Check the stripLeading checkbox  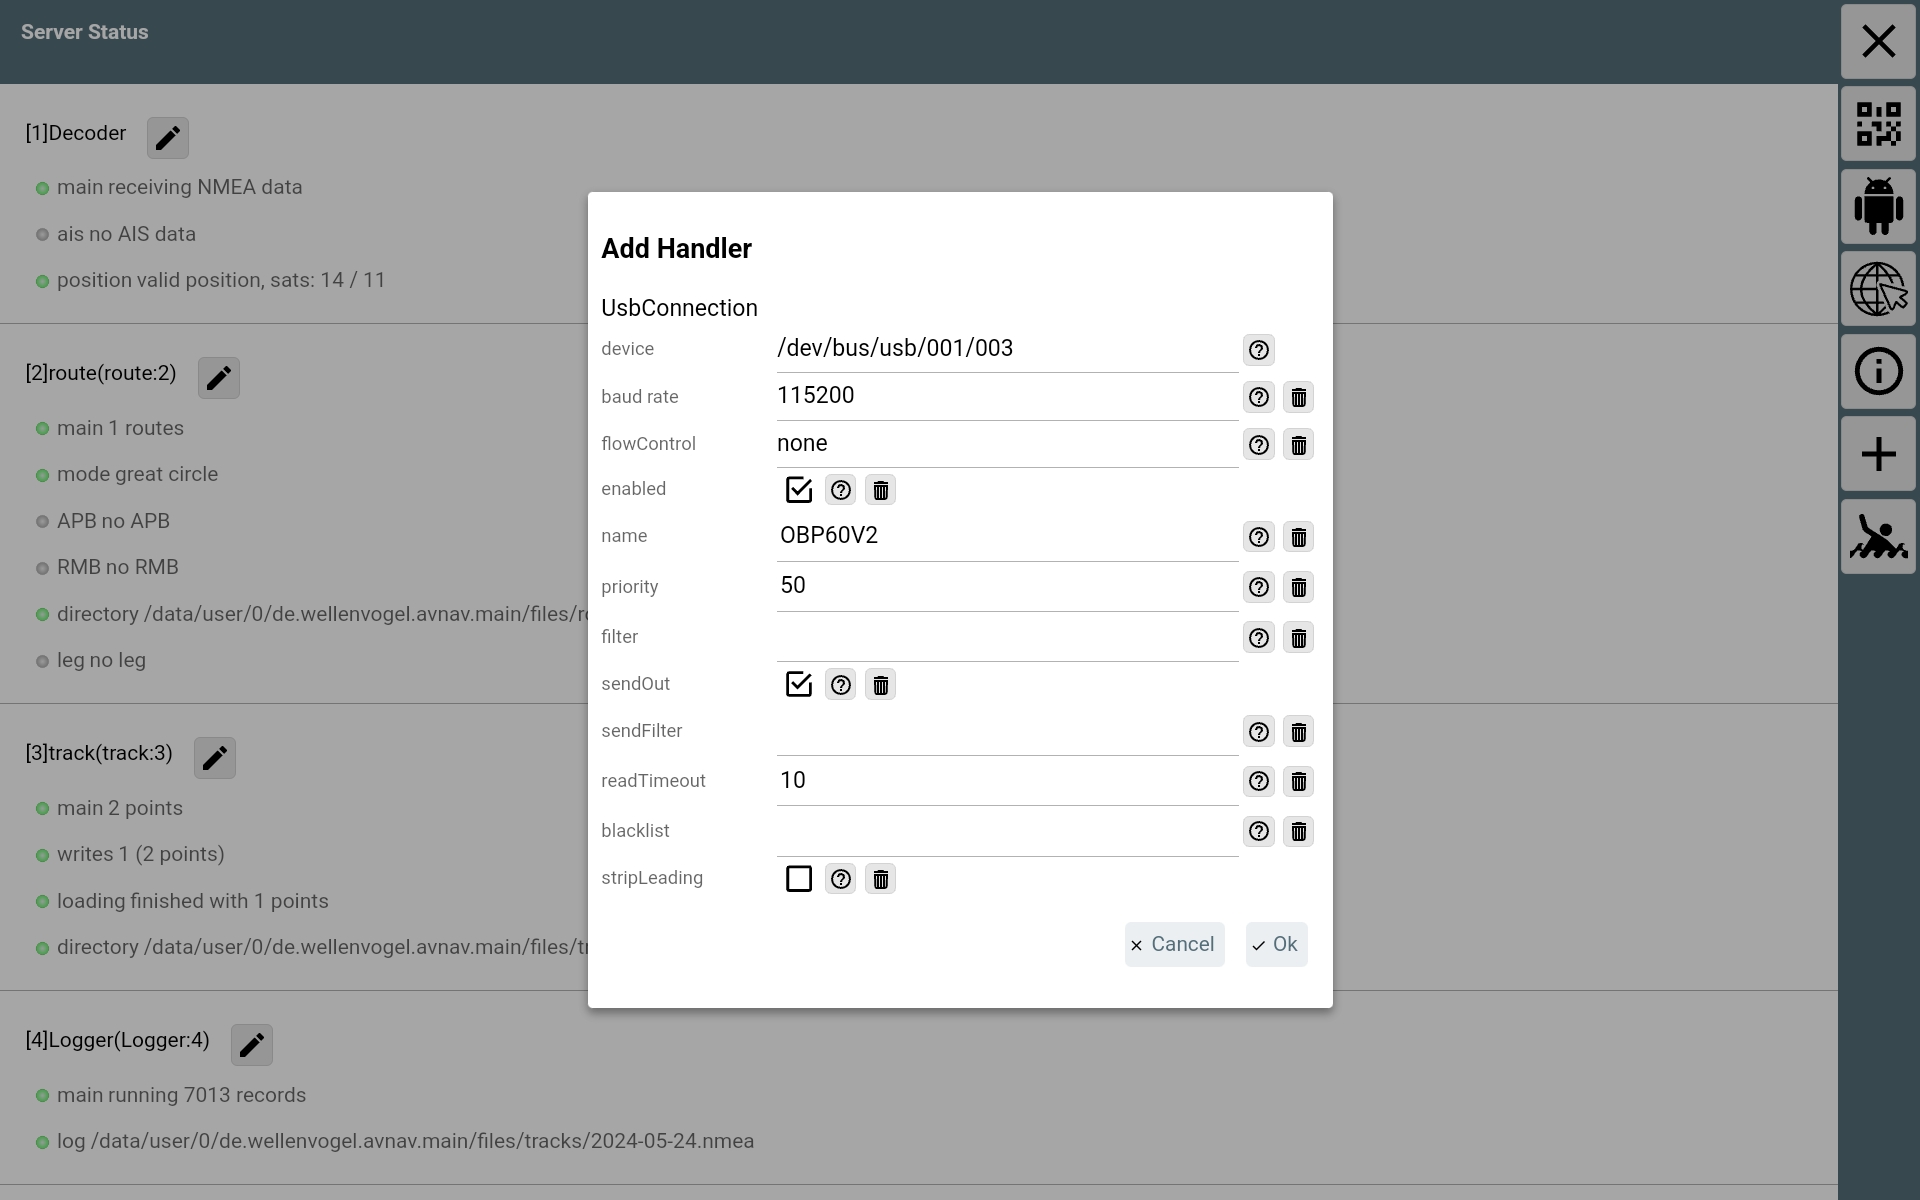[x=799, y=878]
